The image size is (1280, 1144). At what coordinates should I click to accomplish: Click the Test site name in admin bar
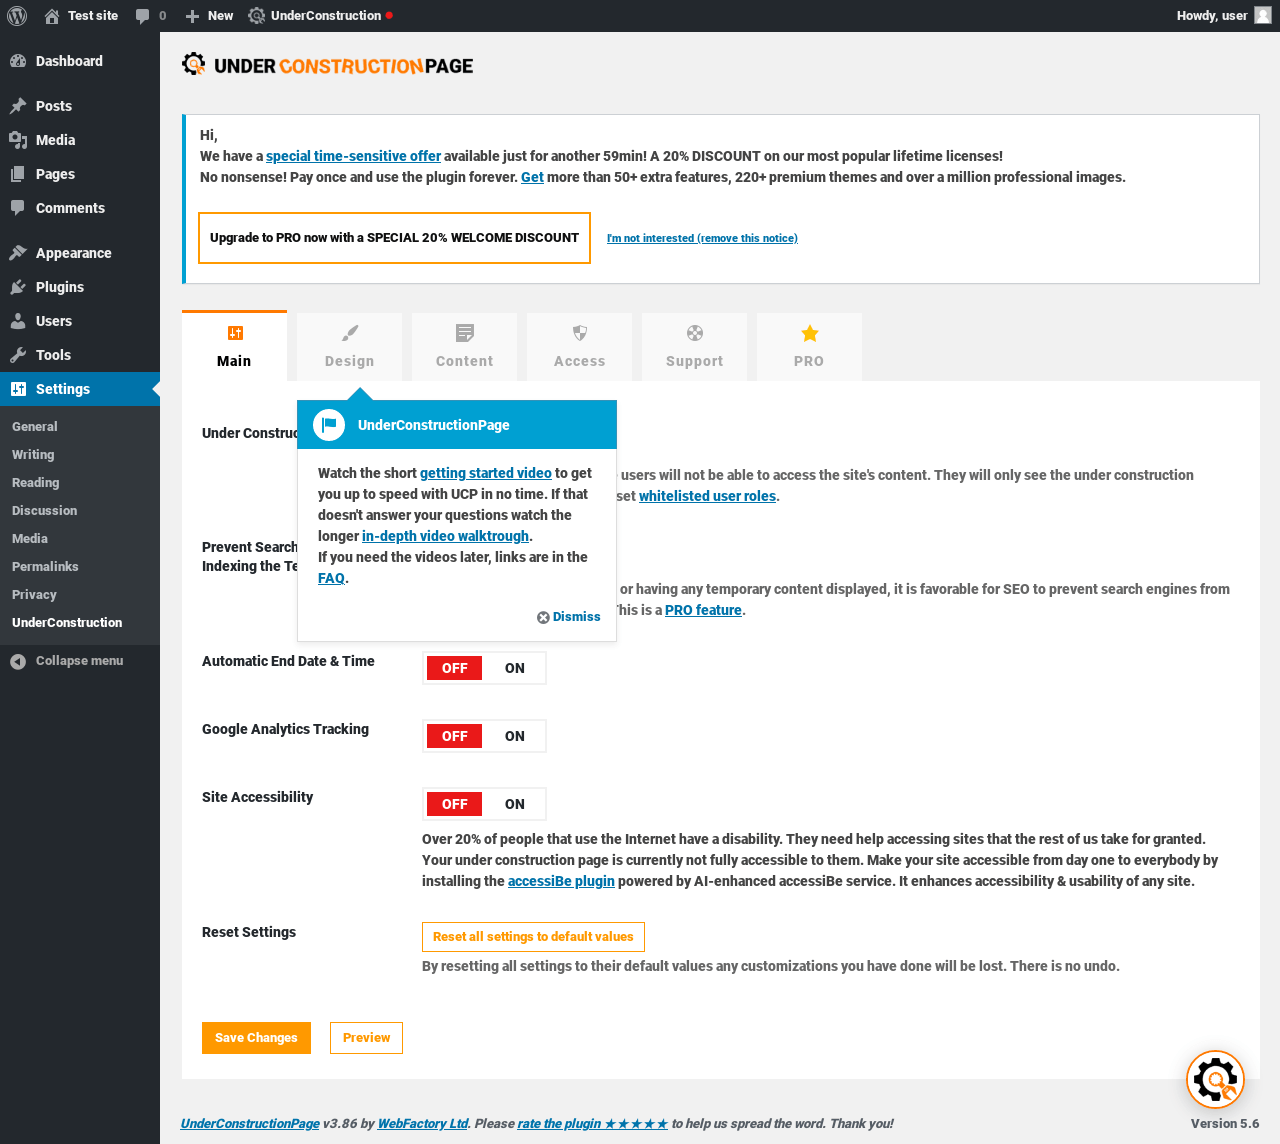(x=93, y=16)
